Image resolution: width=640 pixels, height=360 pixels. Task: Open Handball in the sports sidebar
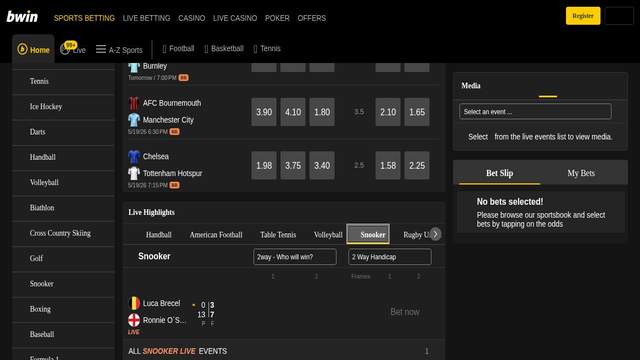coord(64,157)
